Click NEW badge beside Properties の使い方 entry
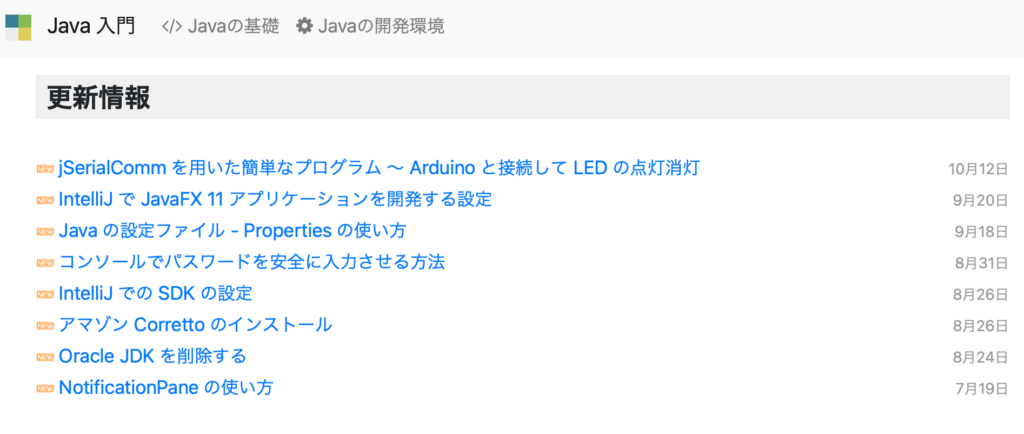This screenshot has height=434, width=1024. [45, 232]
